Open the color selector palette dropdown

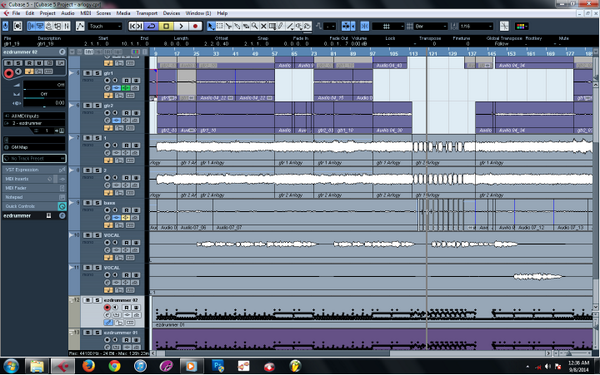click(x=522, y=26)
